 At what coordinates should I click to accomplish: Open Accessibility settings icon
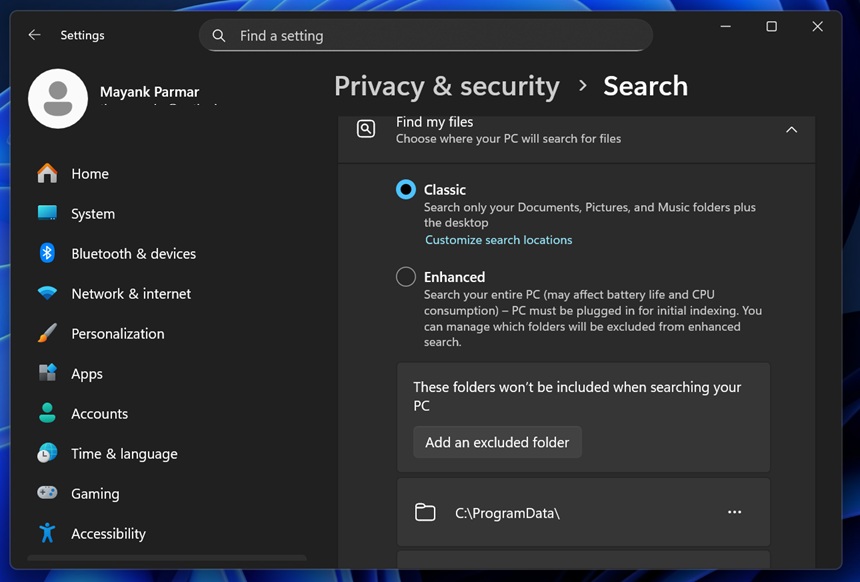tap(48, 533)
